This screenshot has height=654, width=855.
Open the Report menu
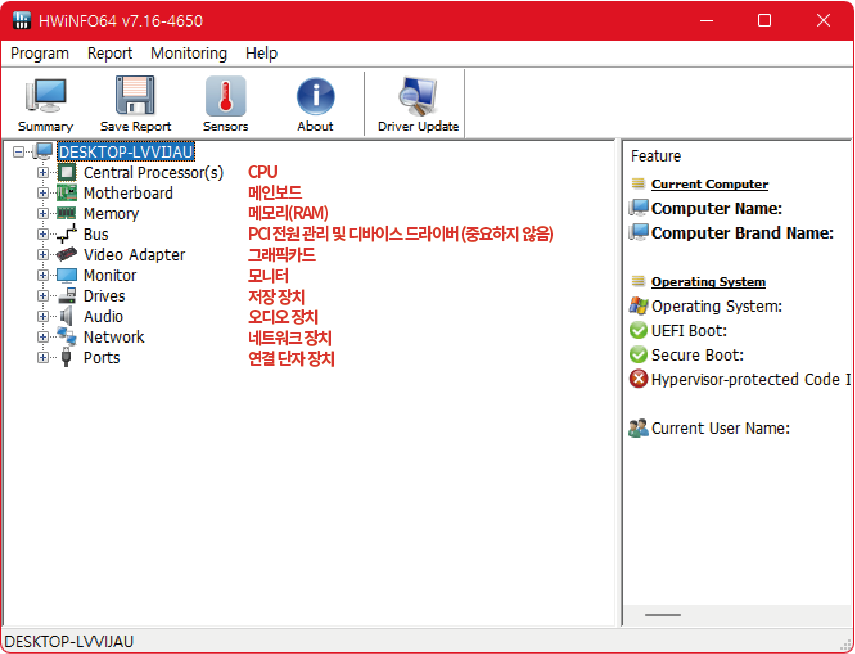pos(110,53)
